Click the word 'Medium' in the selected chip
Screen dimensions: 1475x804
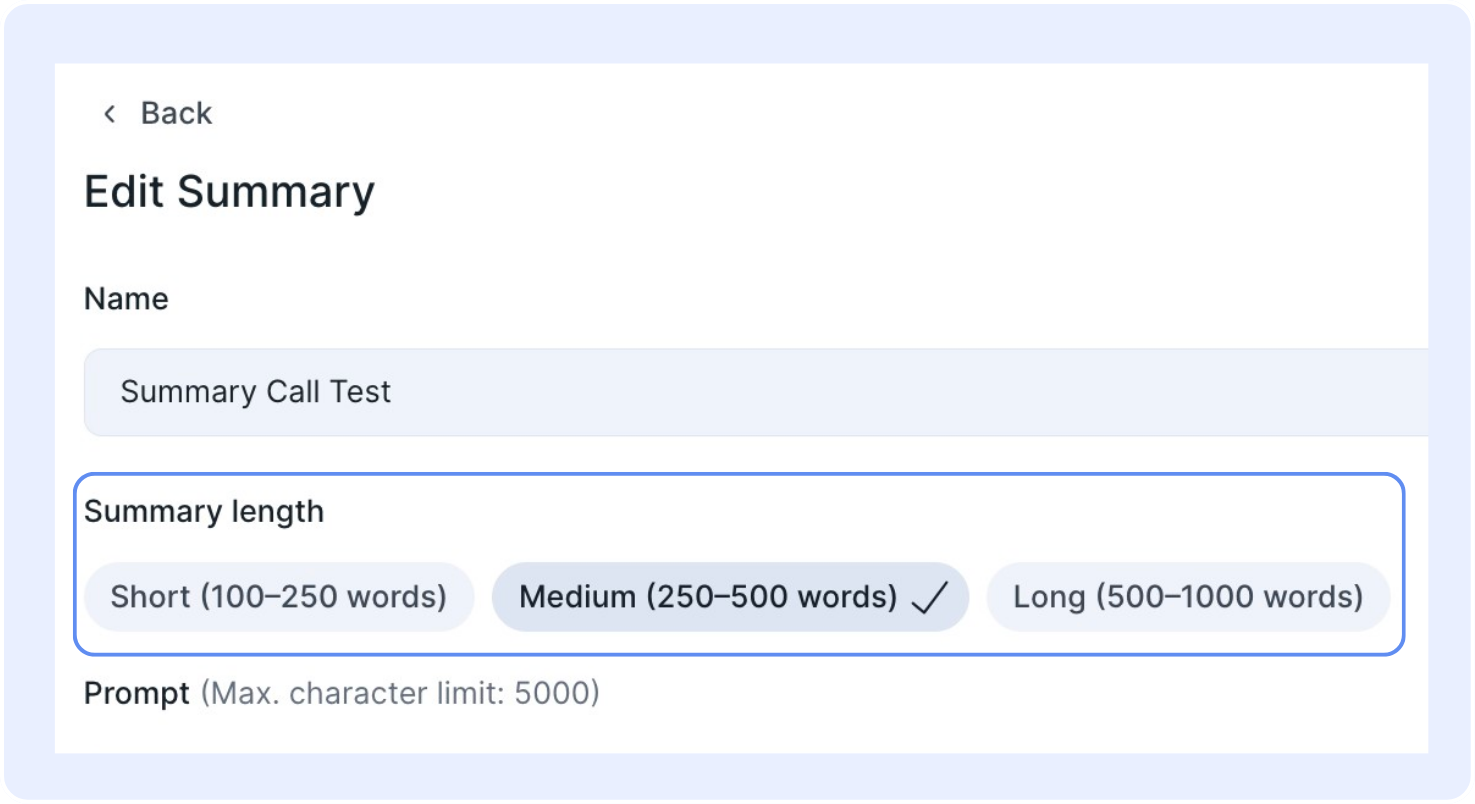pos(578,597)
